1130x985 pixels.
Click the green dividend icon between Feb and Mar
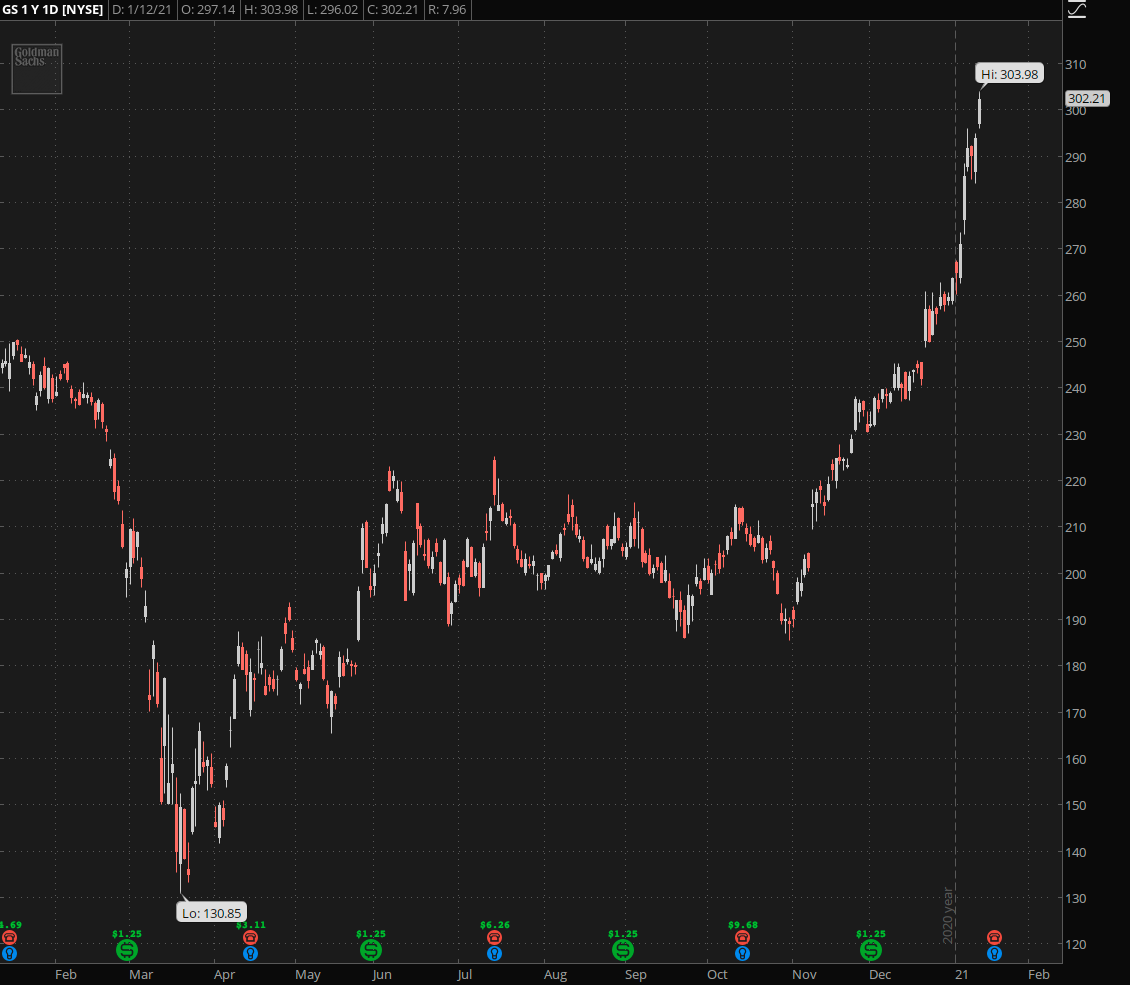(126, 949)
